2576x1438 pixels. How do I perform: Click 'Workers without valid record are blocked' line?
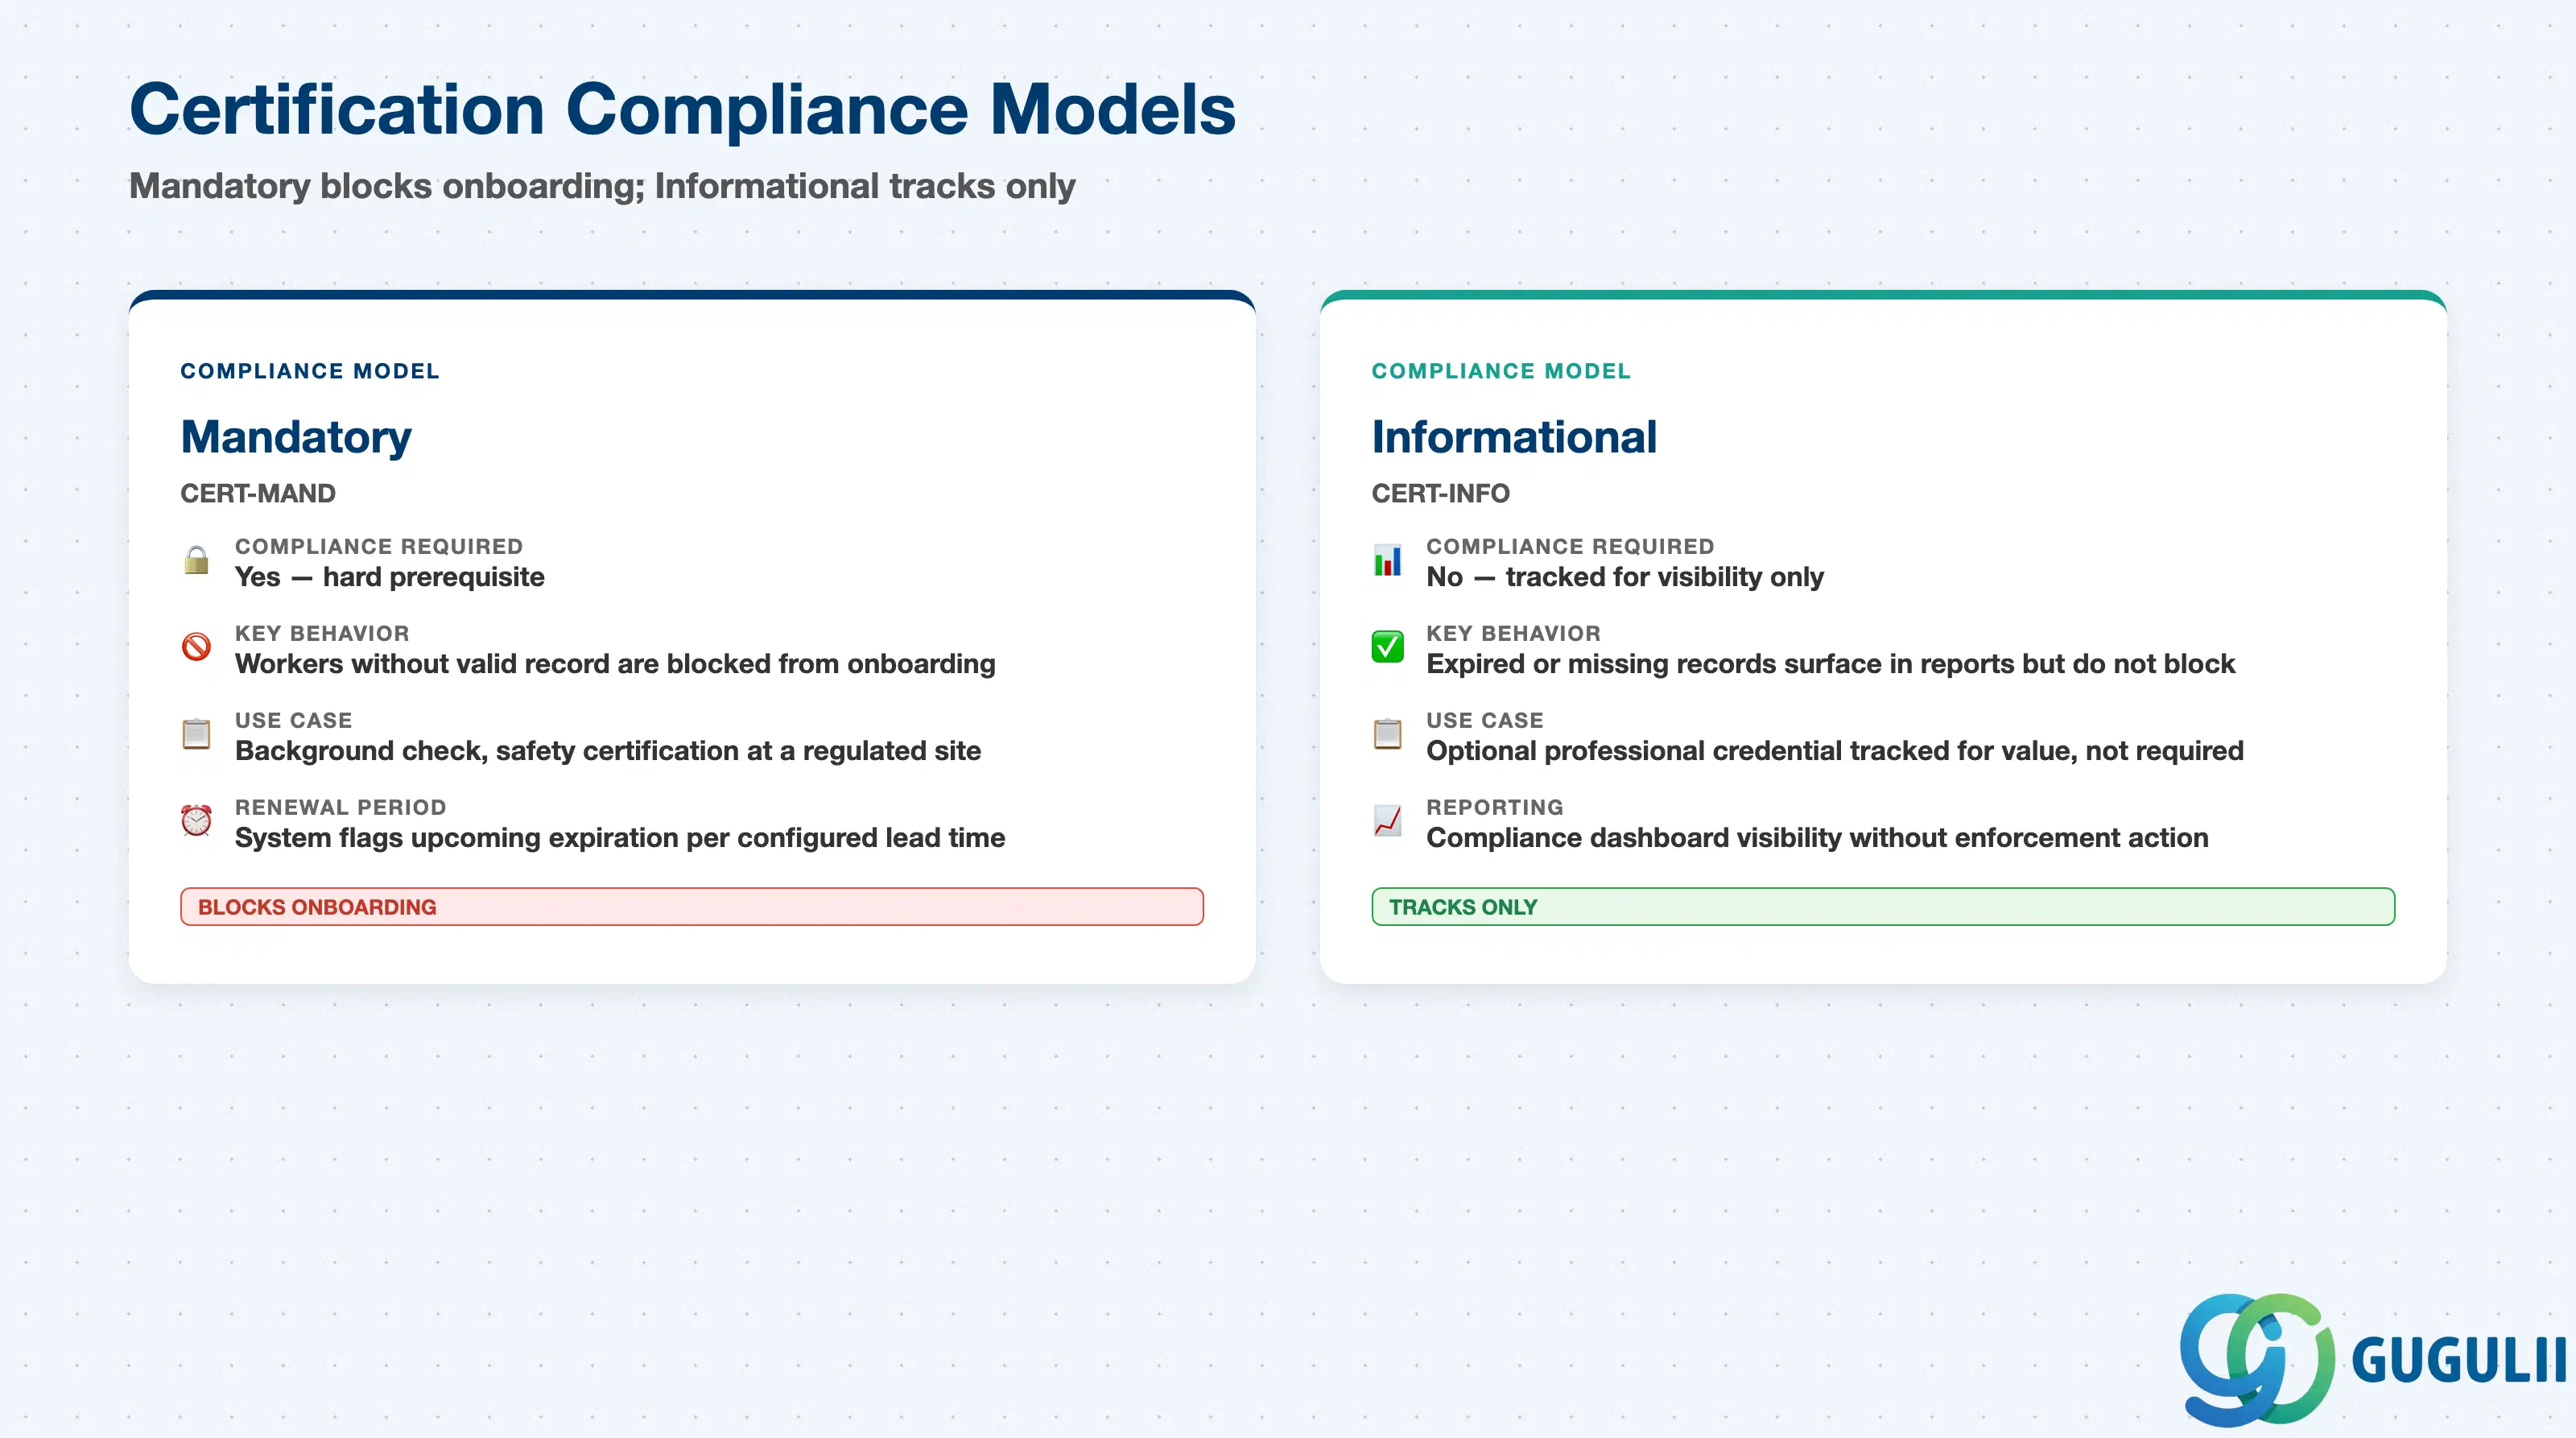coord(615,664)
